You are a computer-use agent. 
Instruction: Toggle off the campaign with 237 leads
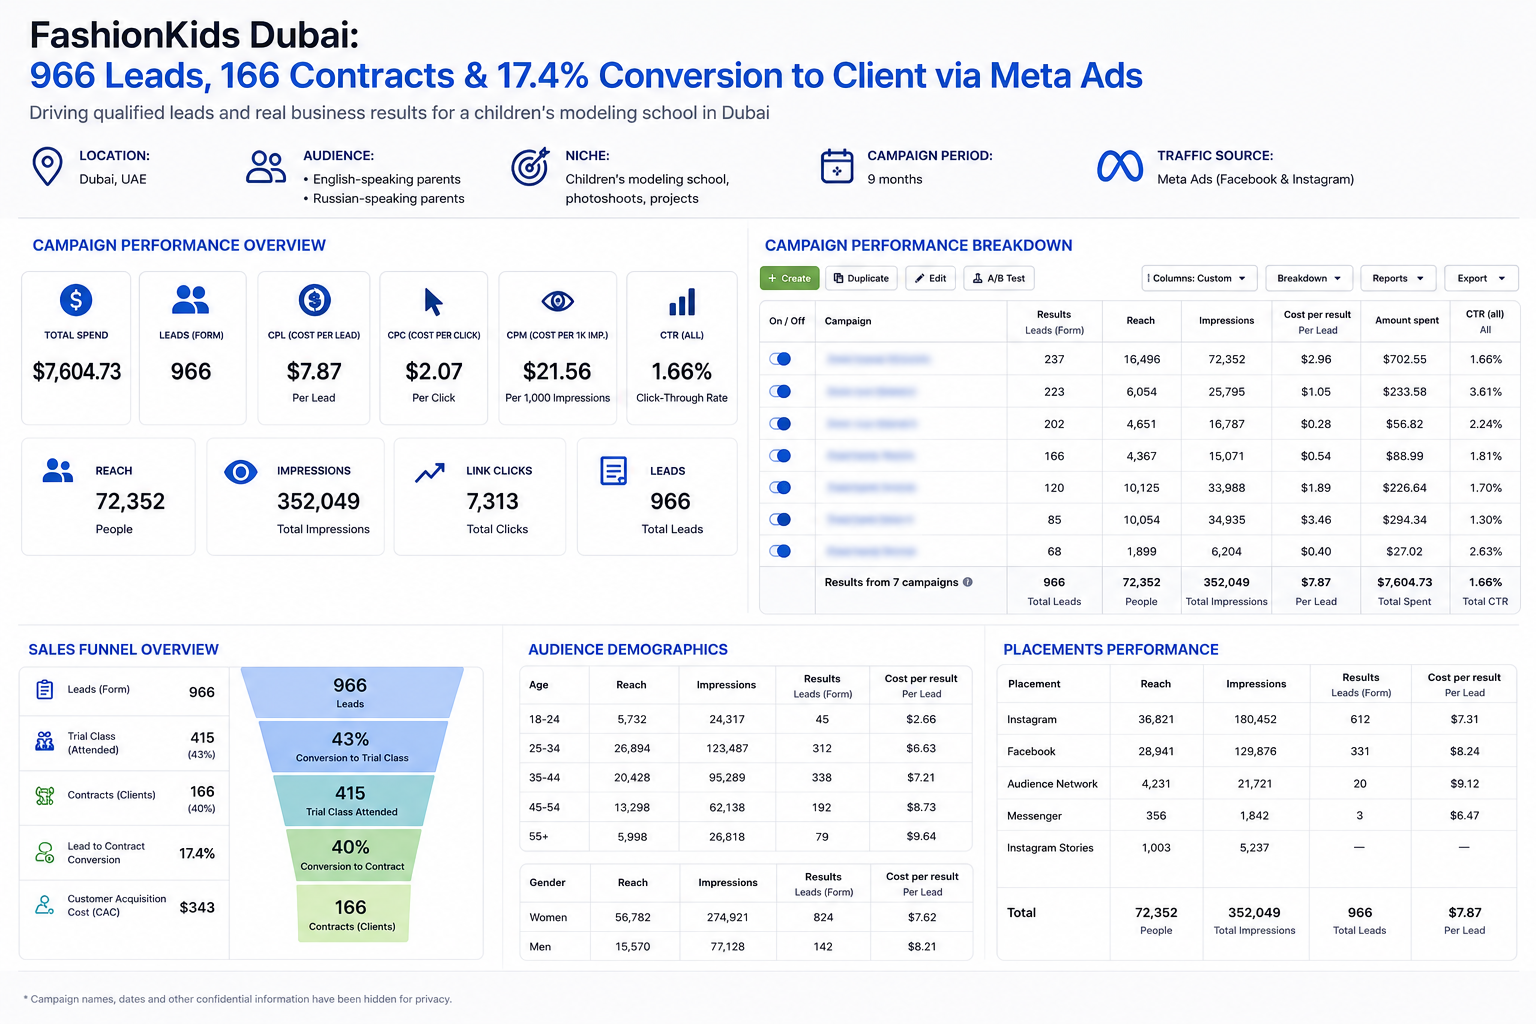780,359
